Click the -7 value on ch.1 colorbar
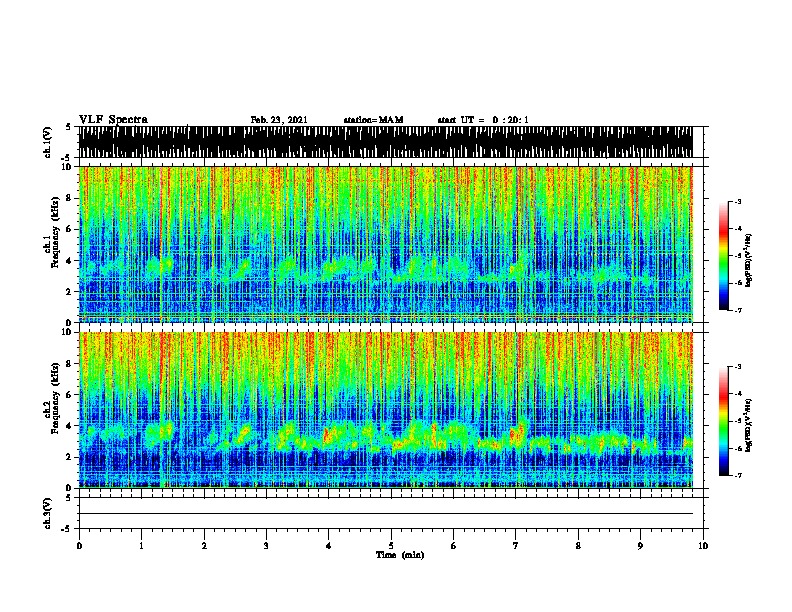This screenshot has height=612, width=792. coord(737,310)
